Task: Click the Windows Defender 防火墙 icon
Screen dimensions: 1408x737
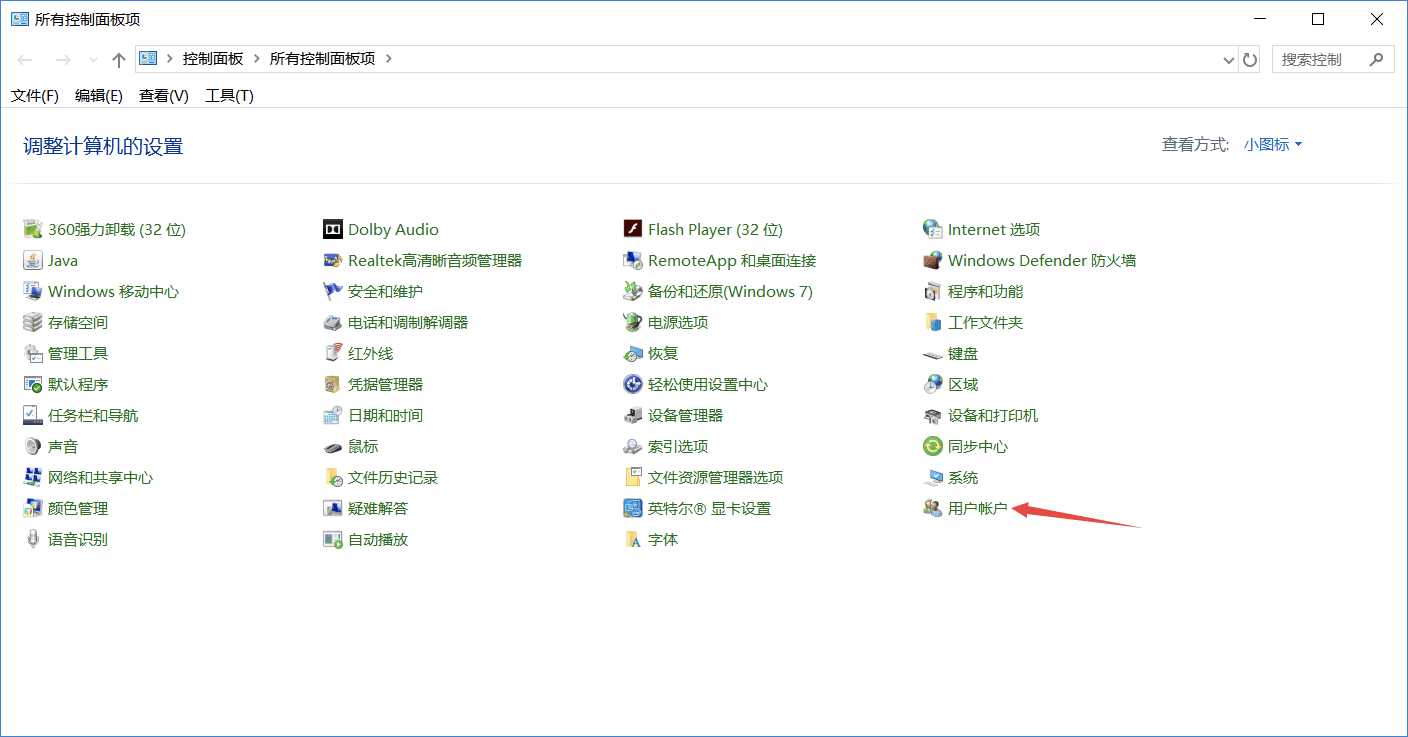Action: point(932,260)
